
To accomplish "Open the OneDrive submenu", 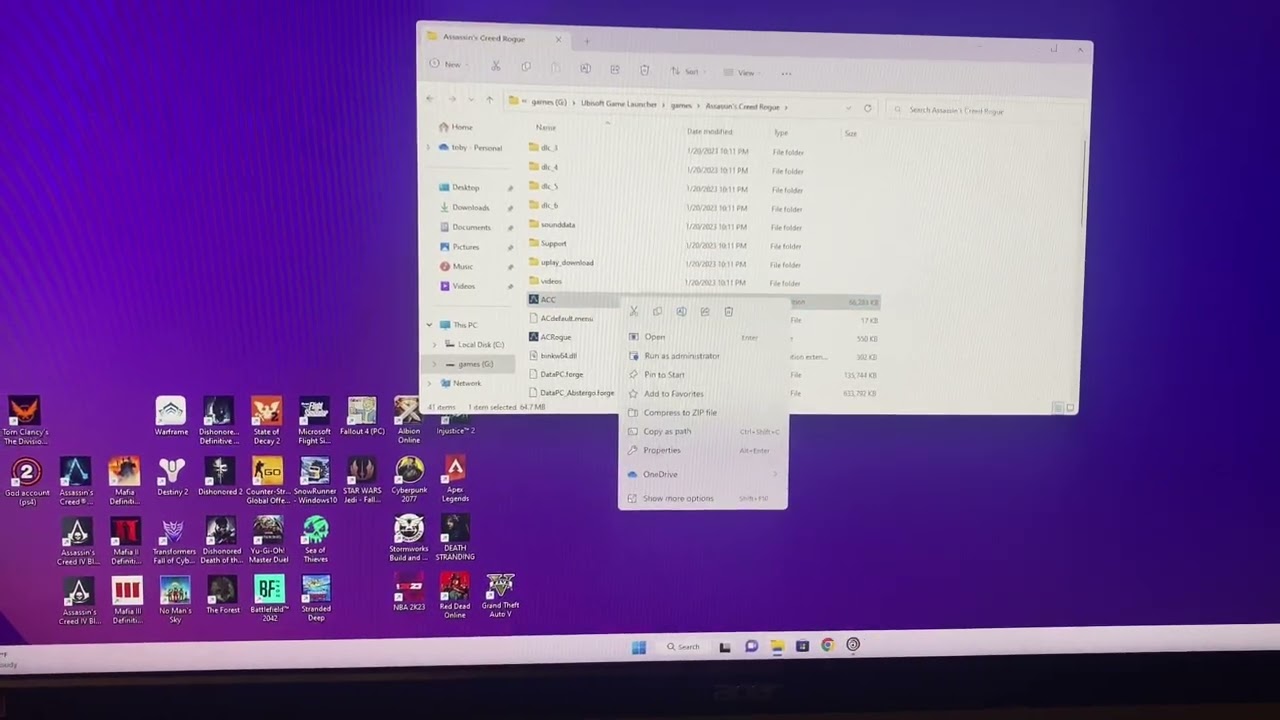I will [702, 474].
